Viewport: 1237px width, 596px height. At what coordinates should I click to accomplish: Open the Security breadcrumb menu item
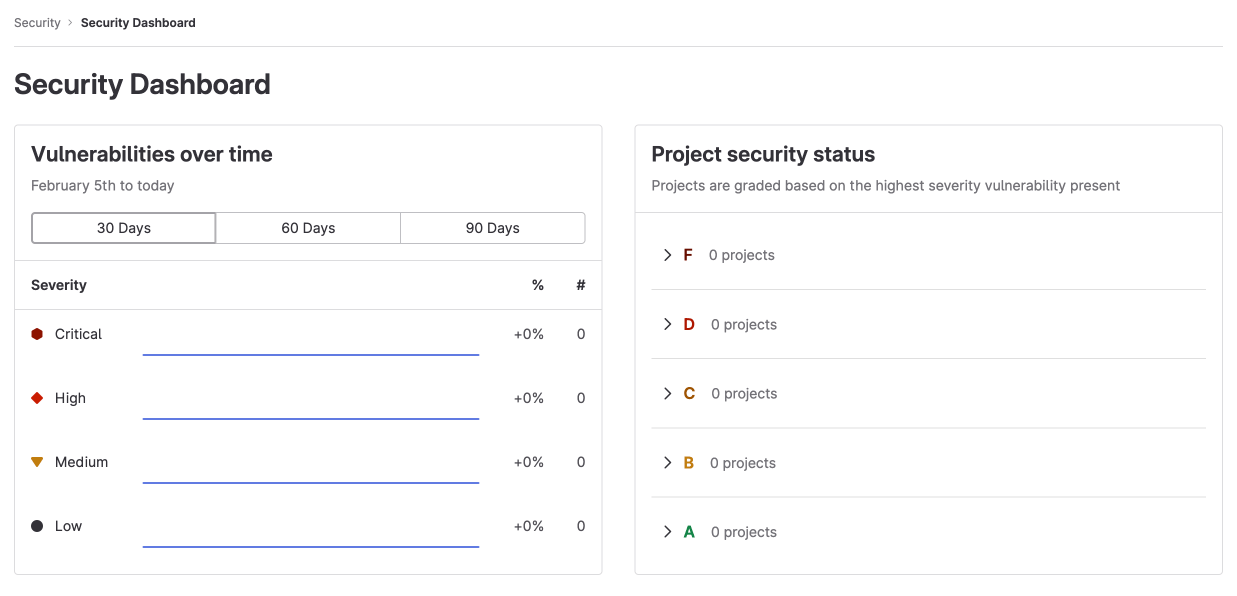tap(37, 22)
